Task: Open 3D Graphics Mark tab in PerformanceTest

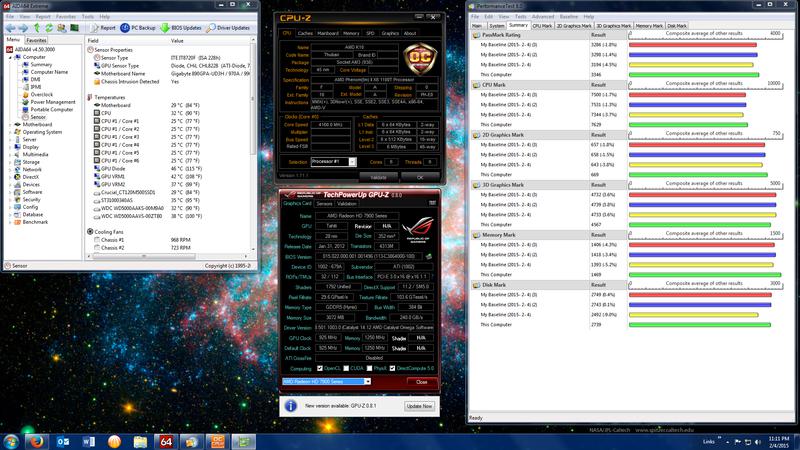Action: (613, 26)
